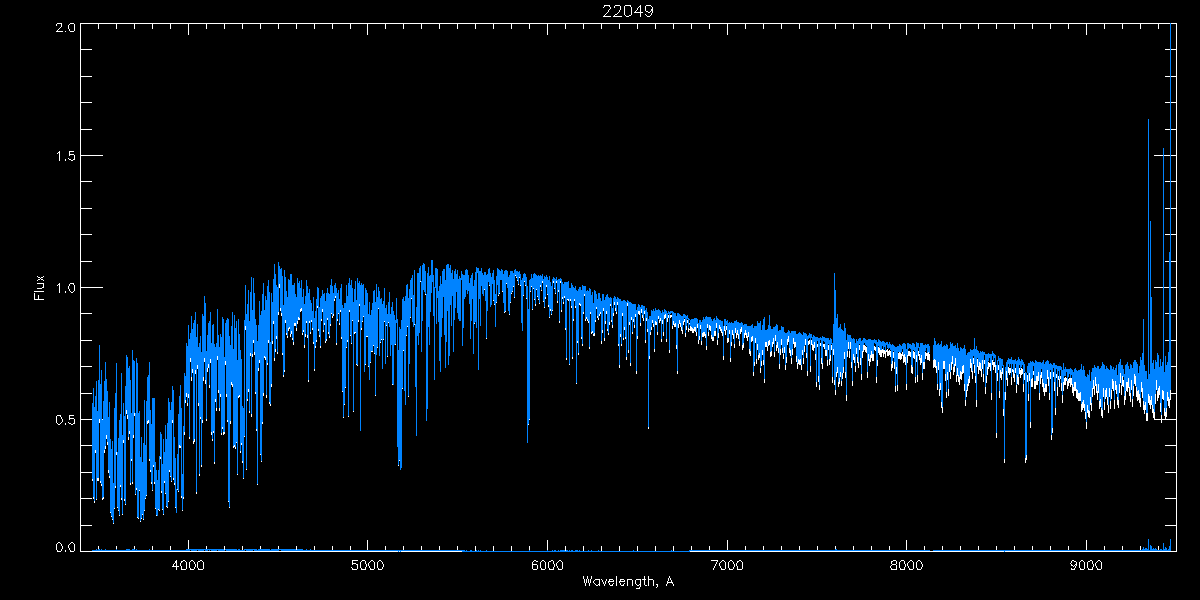Select the 1.5 flux tick label
Screen dimensions: 1200x600
coord(64,157)
